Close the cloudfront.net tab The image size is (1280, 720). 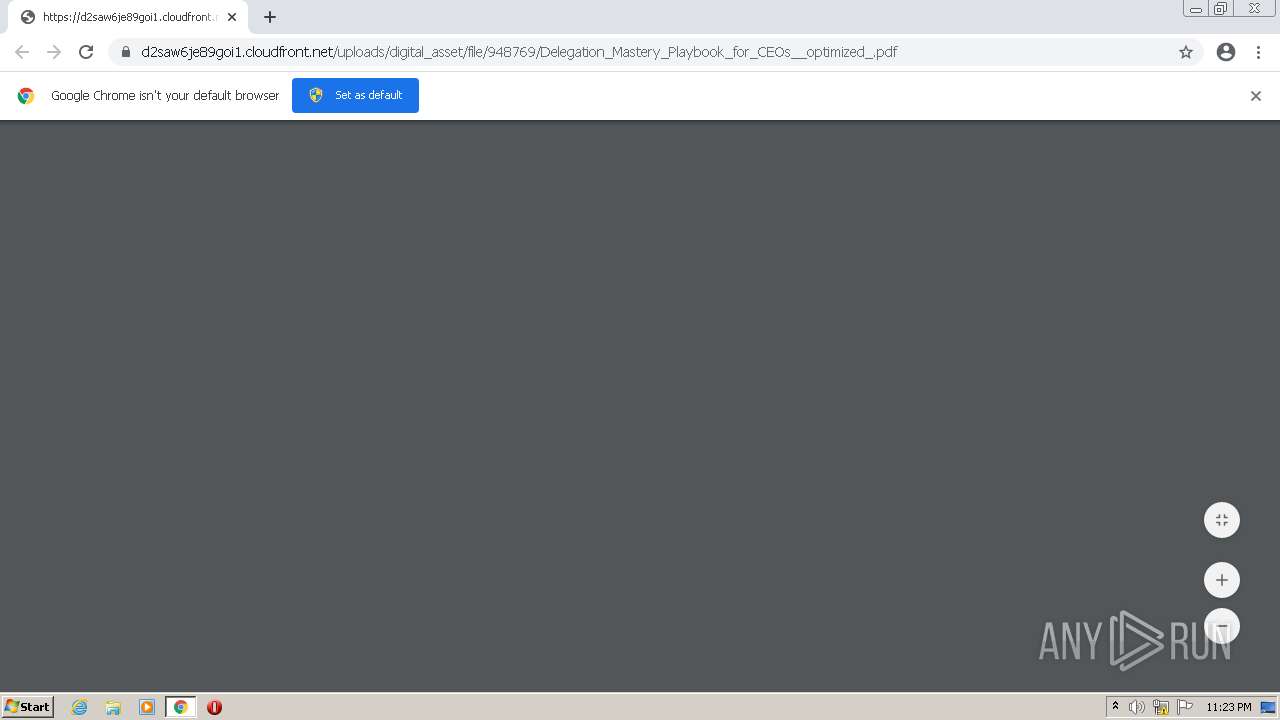pyautogui.click(x=232, y=17)
